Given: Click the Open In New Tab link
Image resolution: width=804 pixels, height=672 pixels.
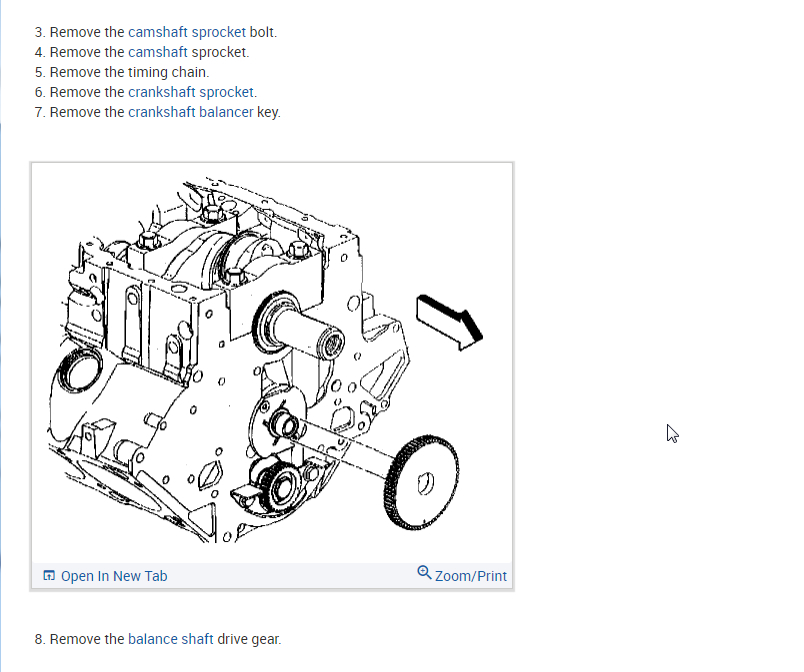Looking at the screenshot, I should coord(114,576).
